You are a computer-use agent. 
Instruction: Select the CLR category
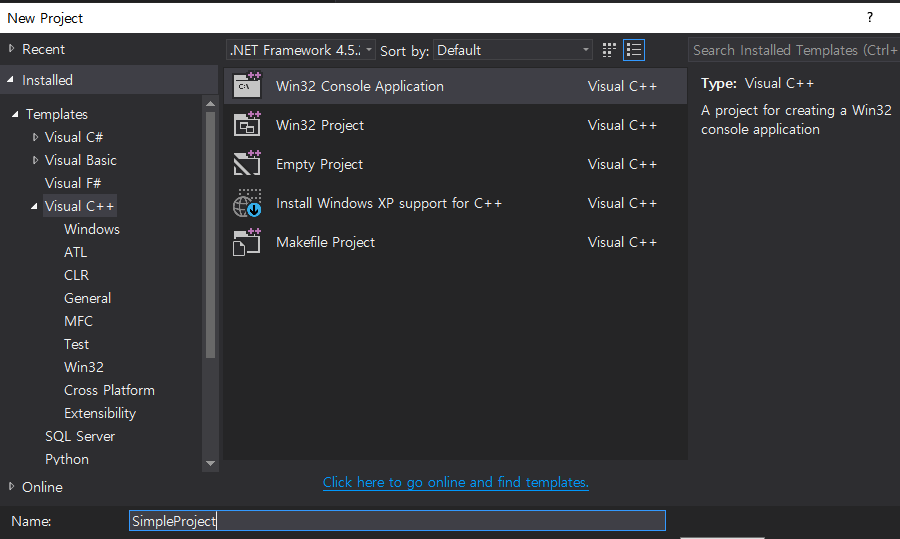click(76, 275)
